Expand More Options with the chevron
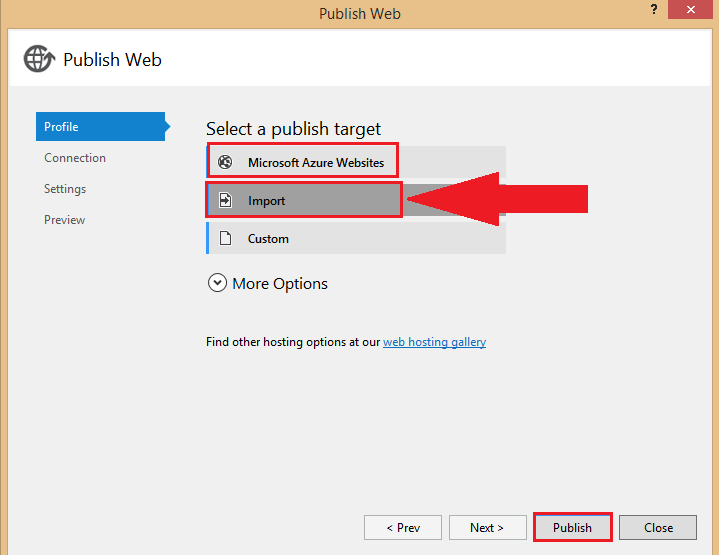 click(x=217, y=283)
